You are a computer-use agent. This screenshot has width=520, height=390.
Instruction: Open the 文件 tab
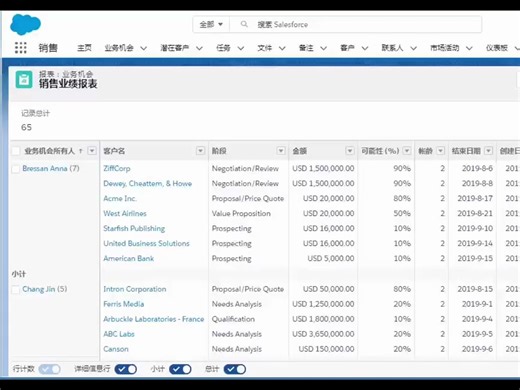tap(264, 48)
